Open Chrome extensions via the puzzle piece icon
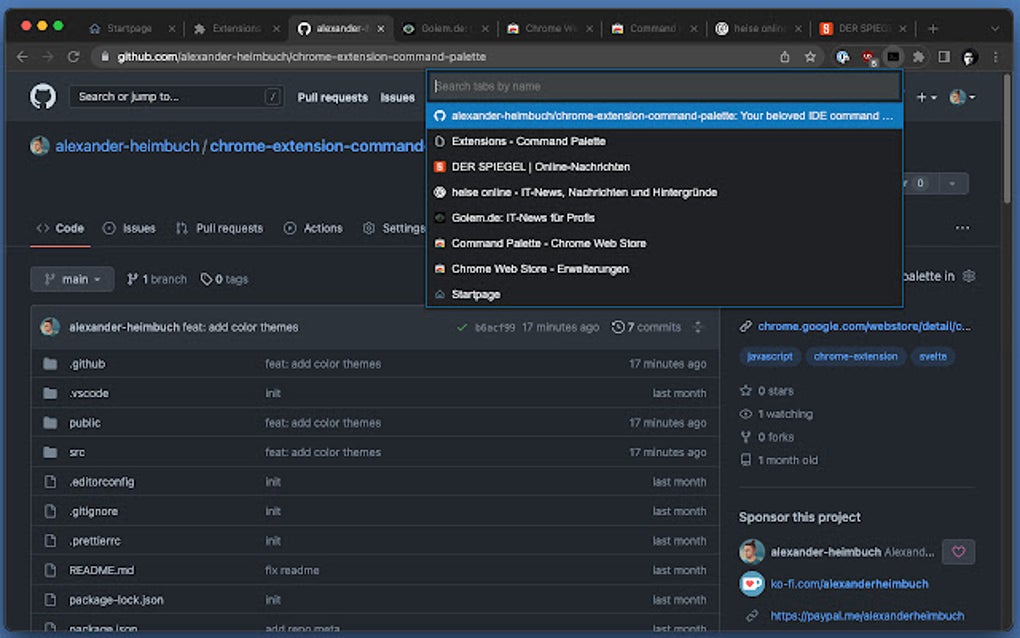1020x638 pixels. click(x=917, y=57)
